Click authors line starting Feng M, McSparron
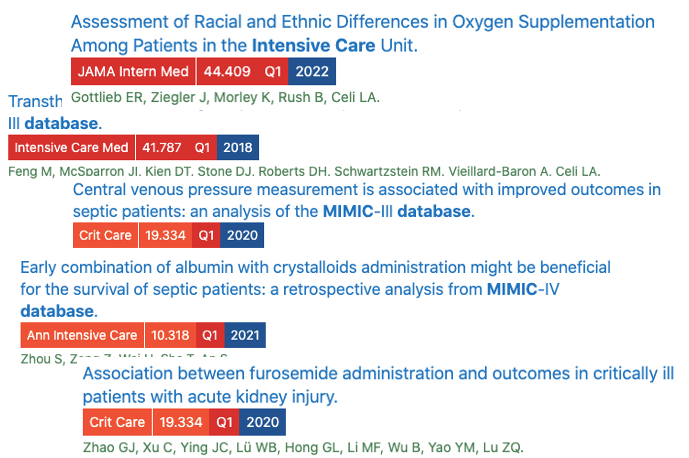Image resolution: width=689 pixels, height=458 pixels. [303, 172]
